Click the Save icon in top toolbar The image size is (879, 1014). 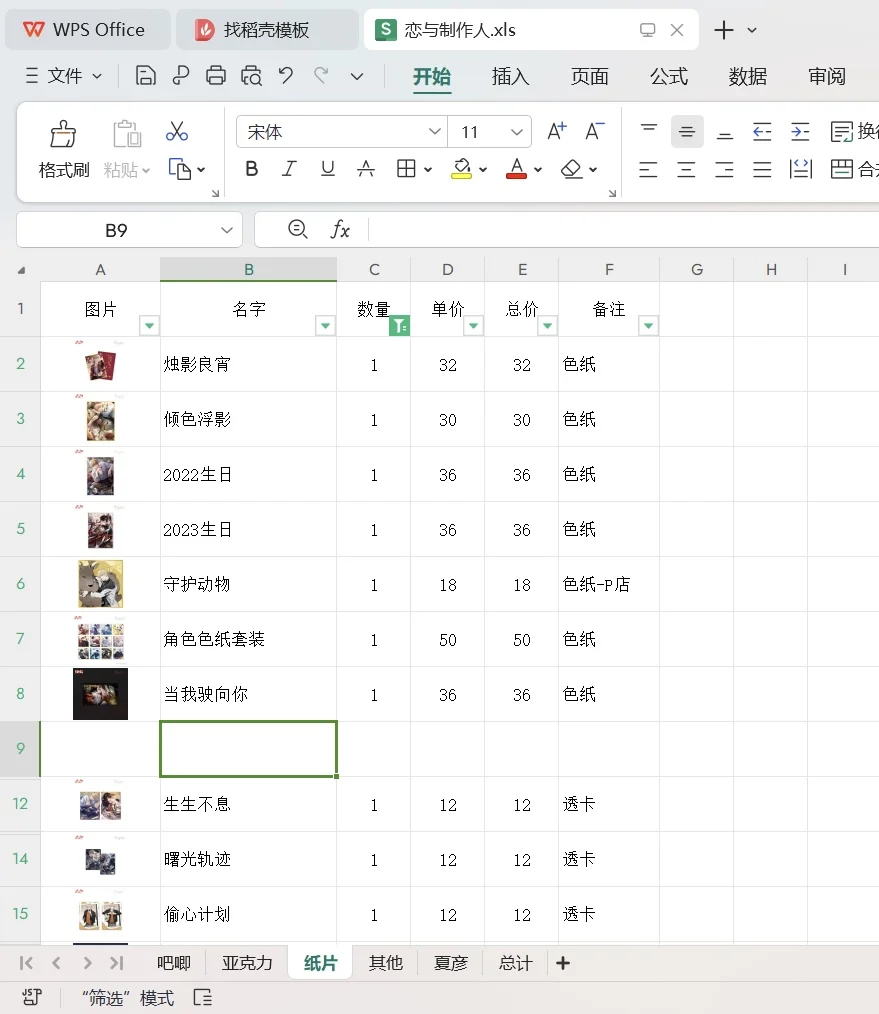[x=146, y=74]
